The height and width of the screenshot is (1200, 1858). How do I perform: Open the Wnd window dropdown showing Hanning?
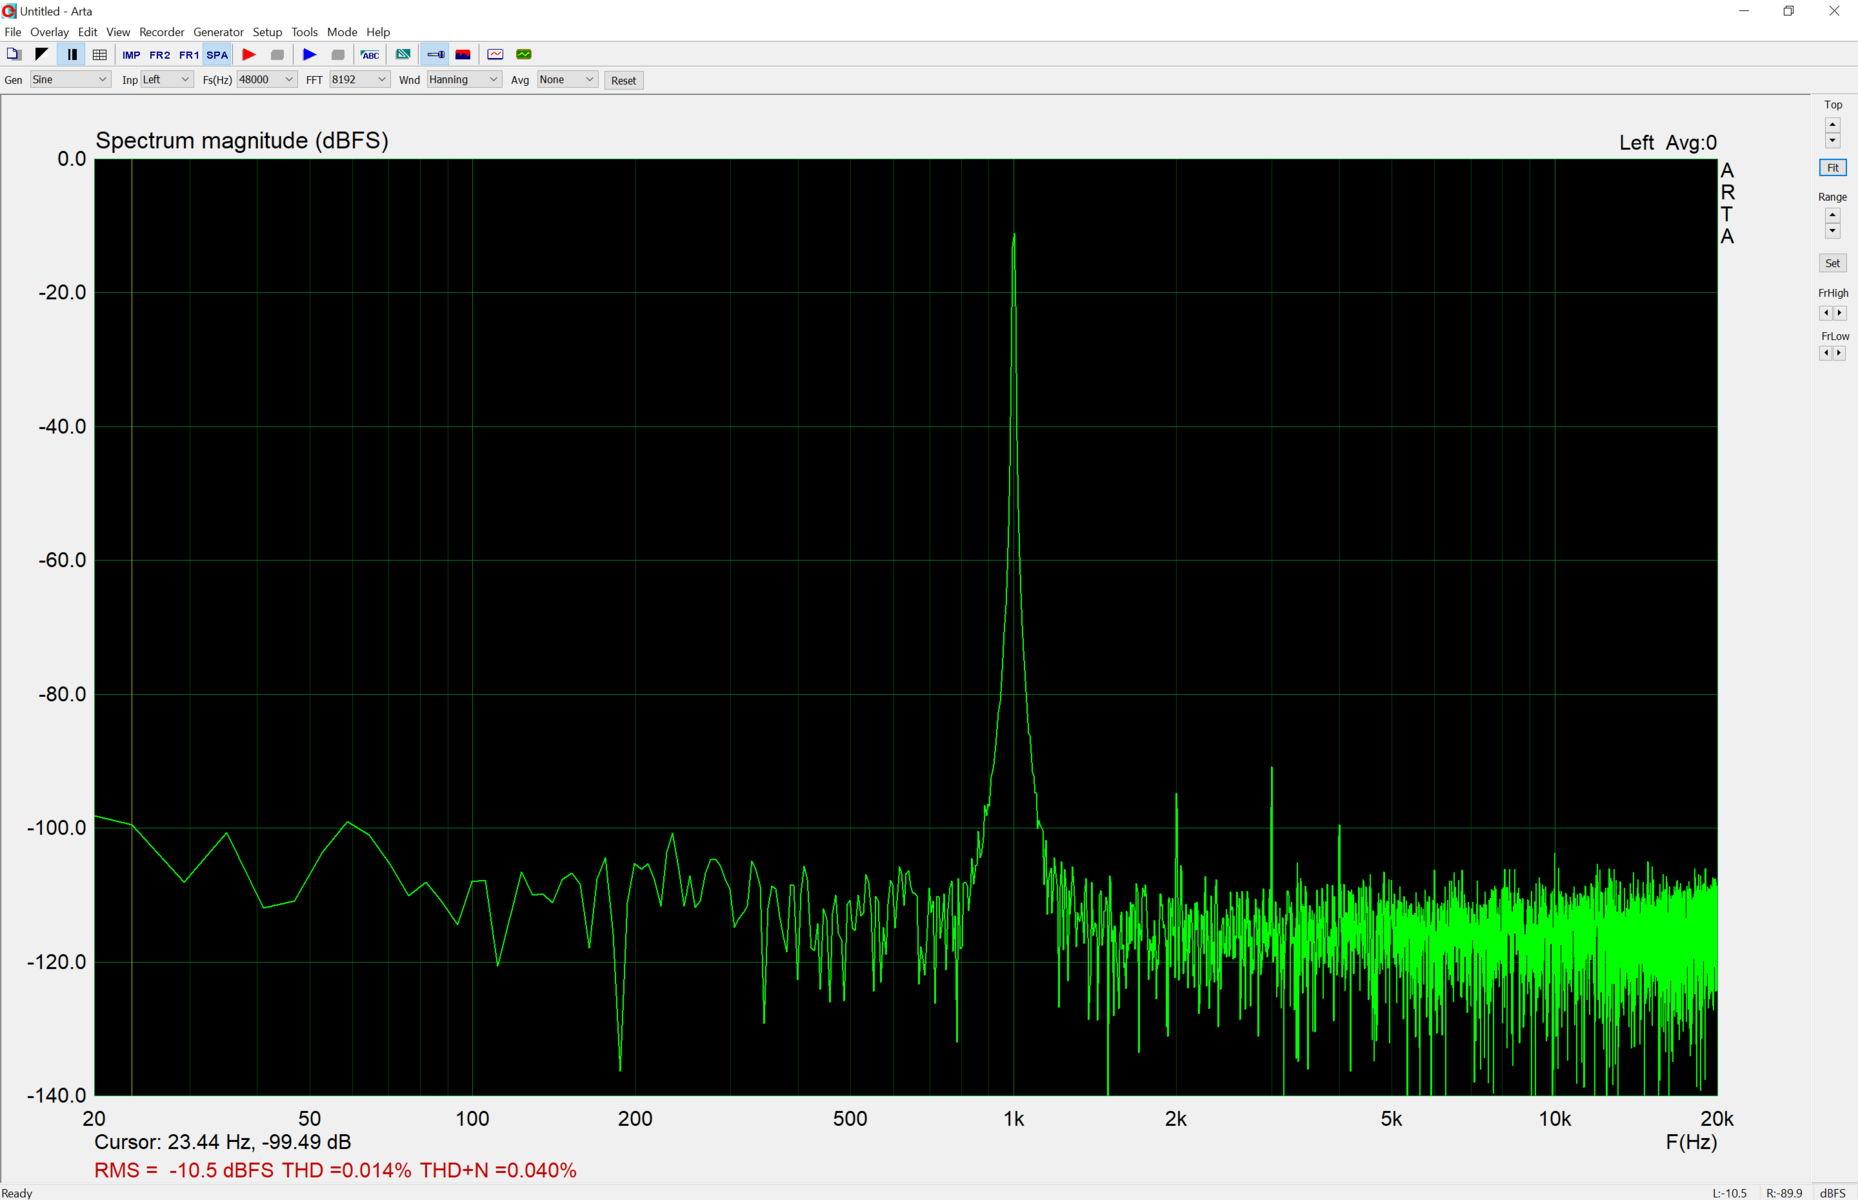click(x=464, y=79)
